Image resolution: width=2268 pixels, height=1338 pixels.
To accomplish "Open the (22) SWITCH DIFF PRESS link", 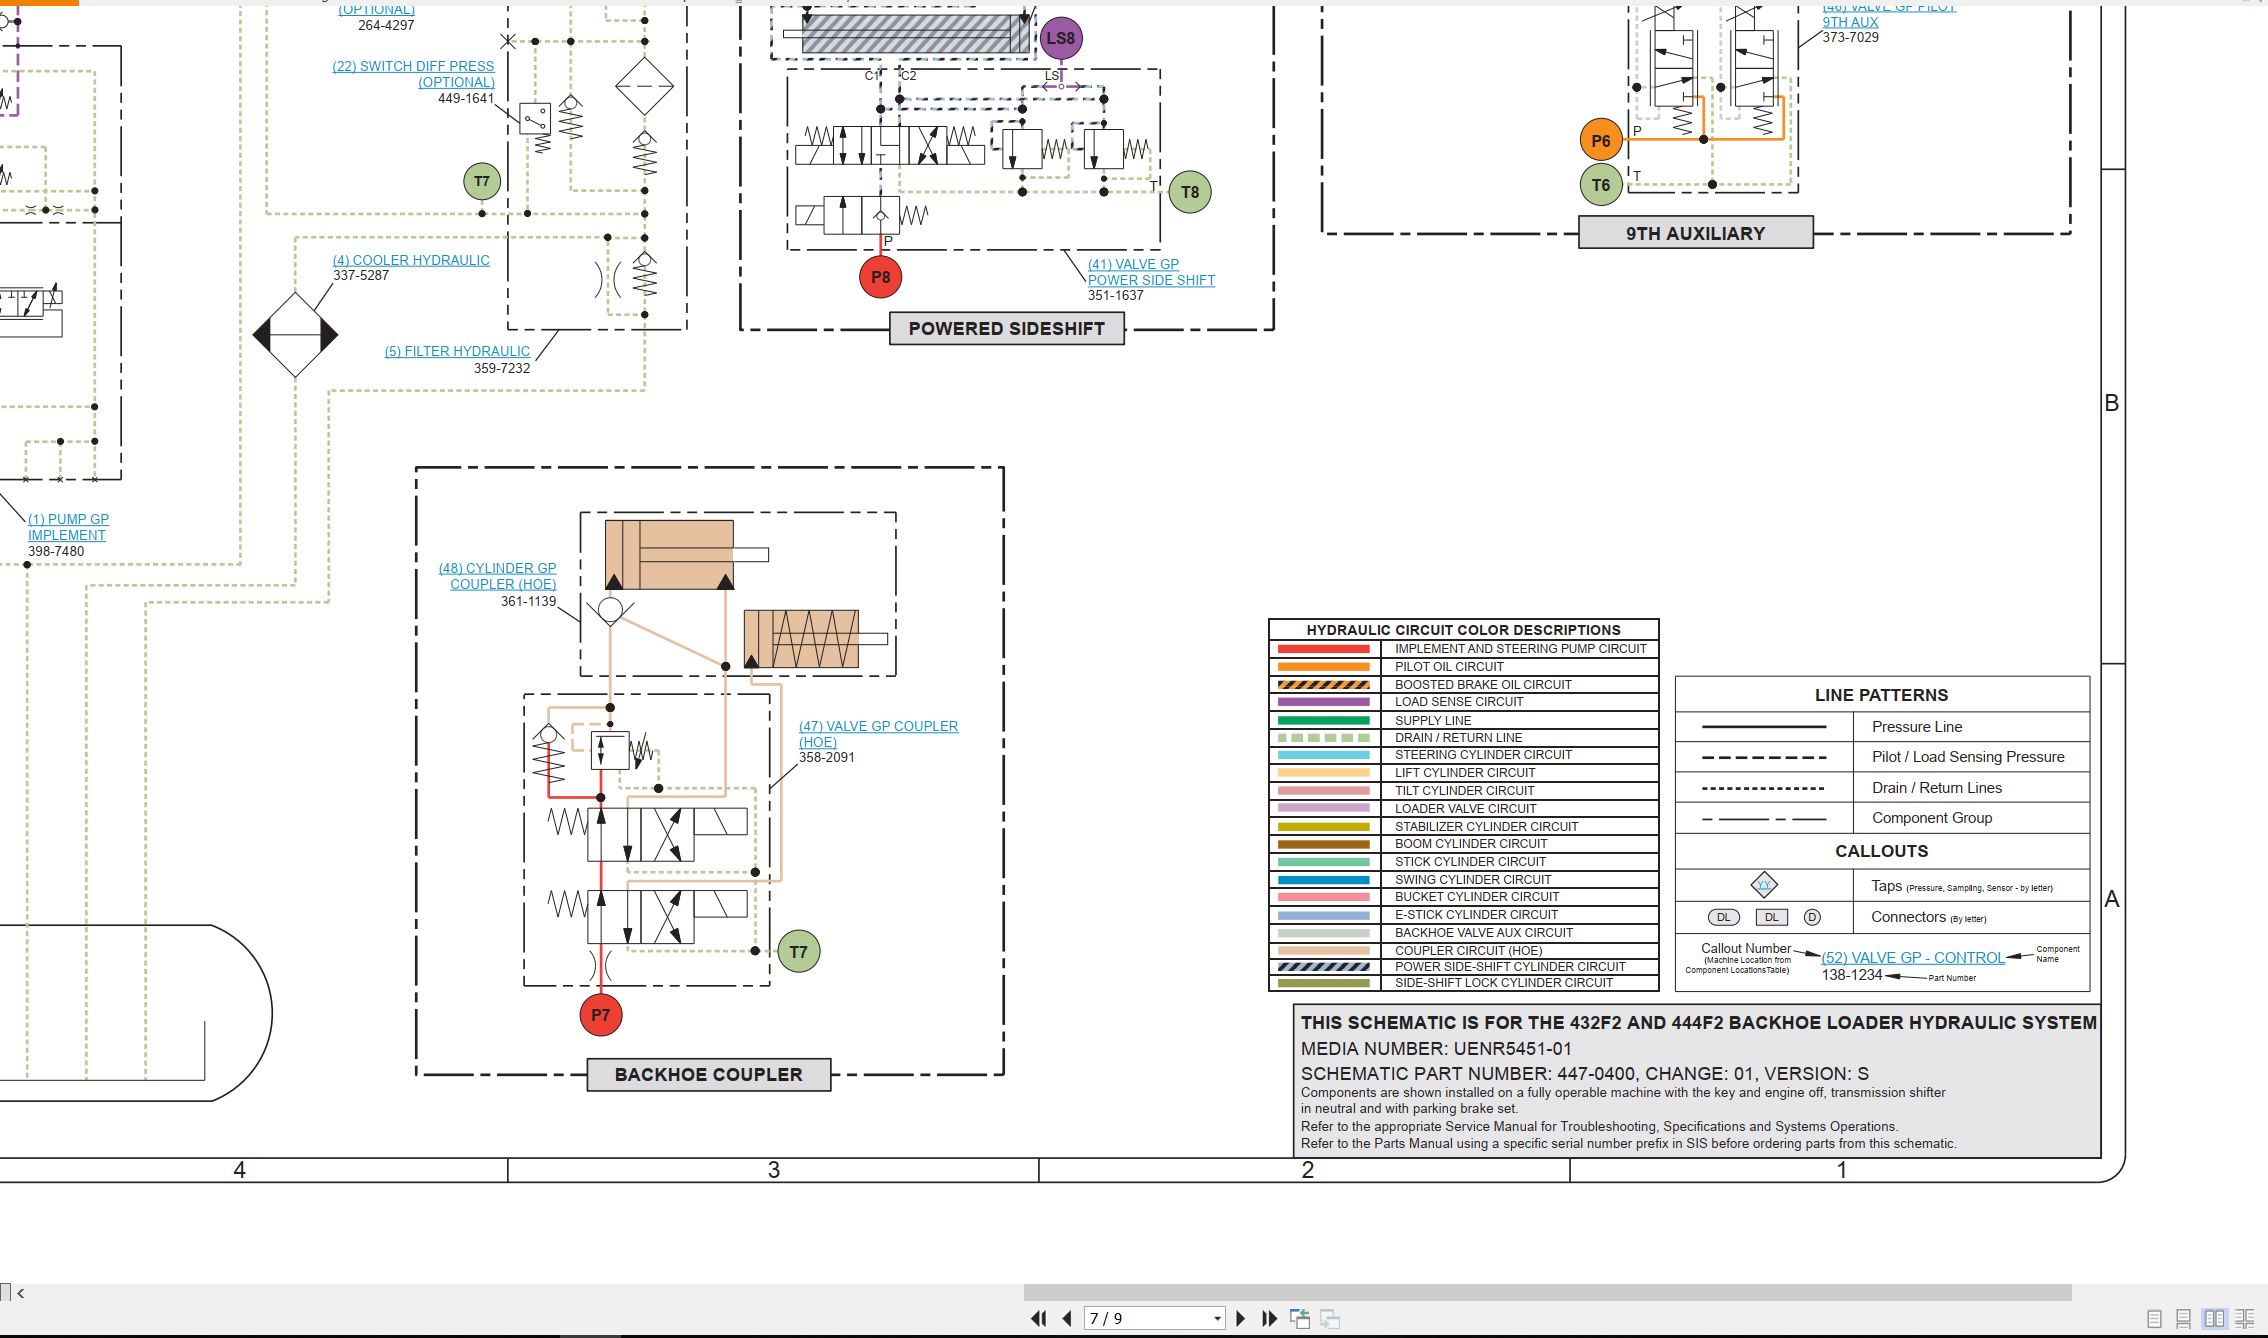I will (413, 74).
